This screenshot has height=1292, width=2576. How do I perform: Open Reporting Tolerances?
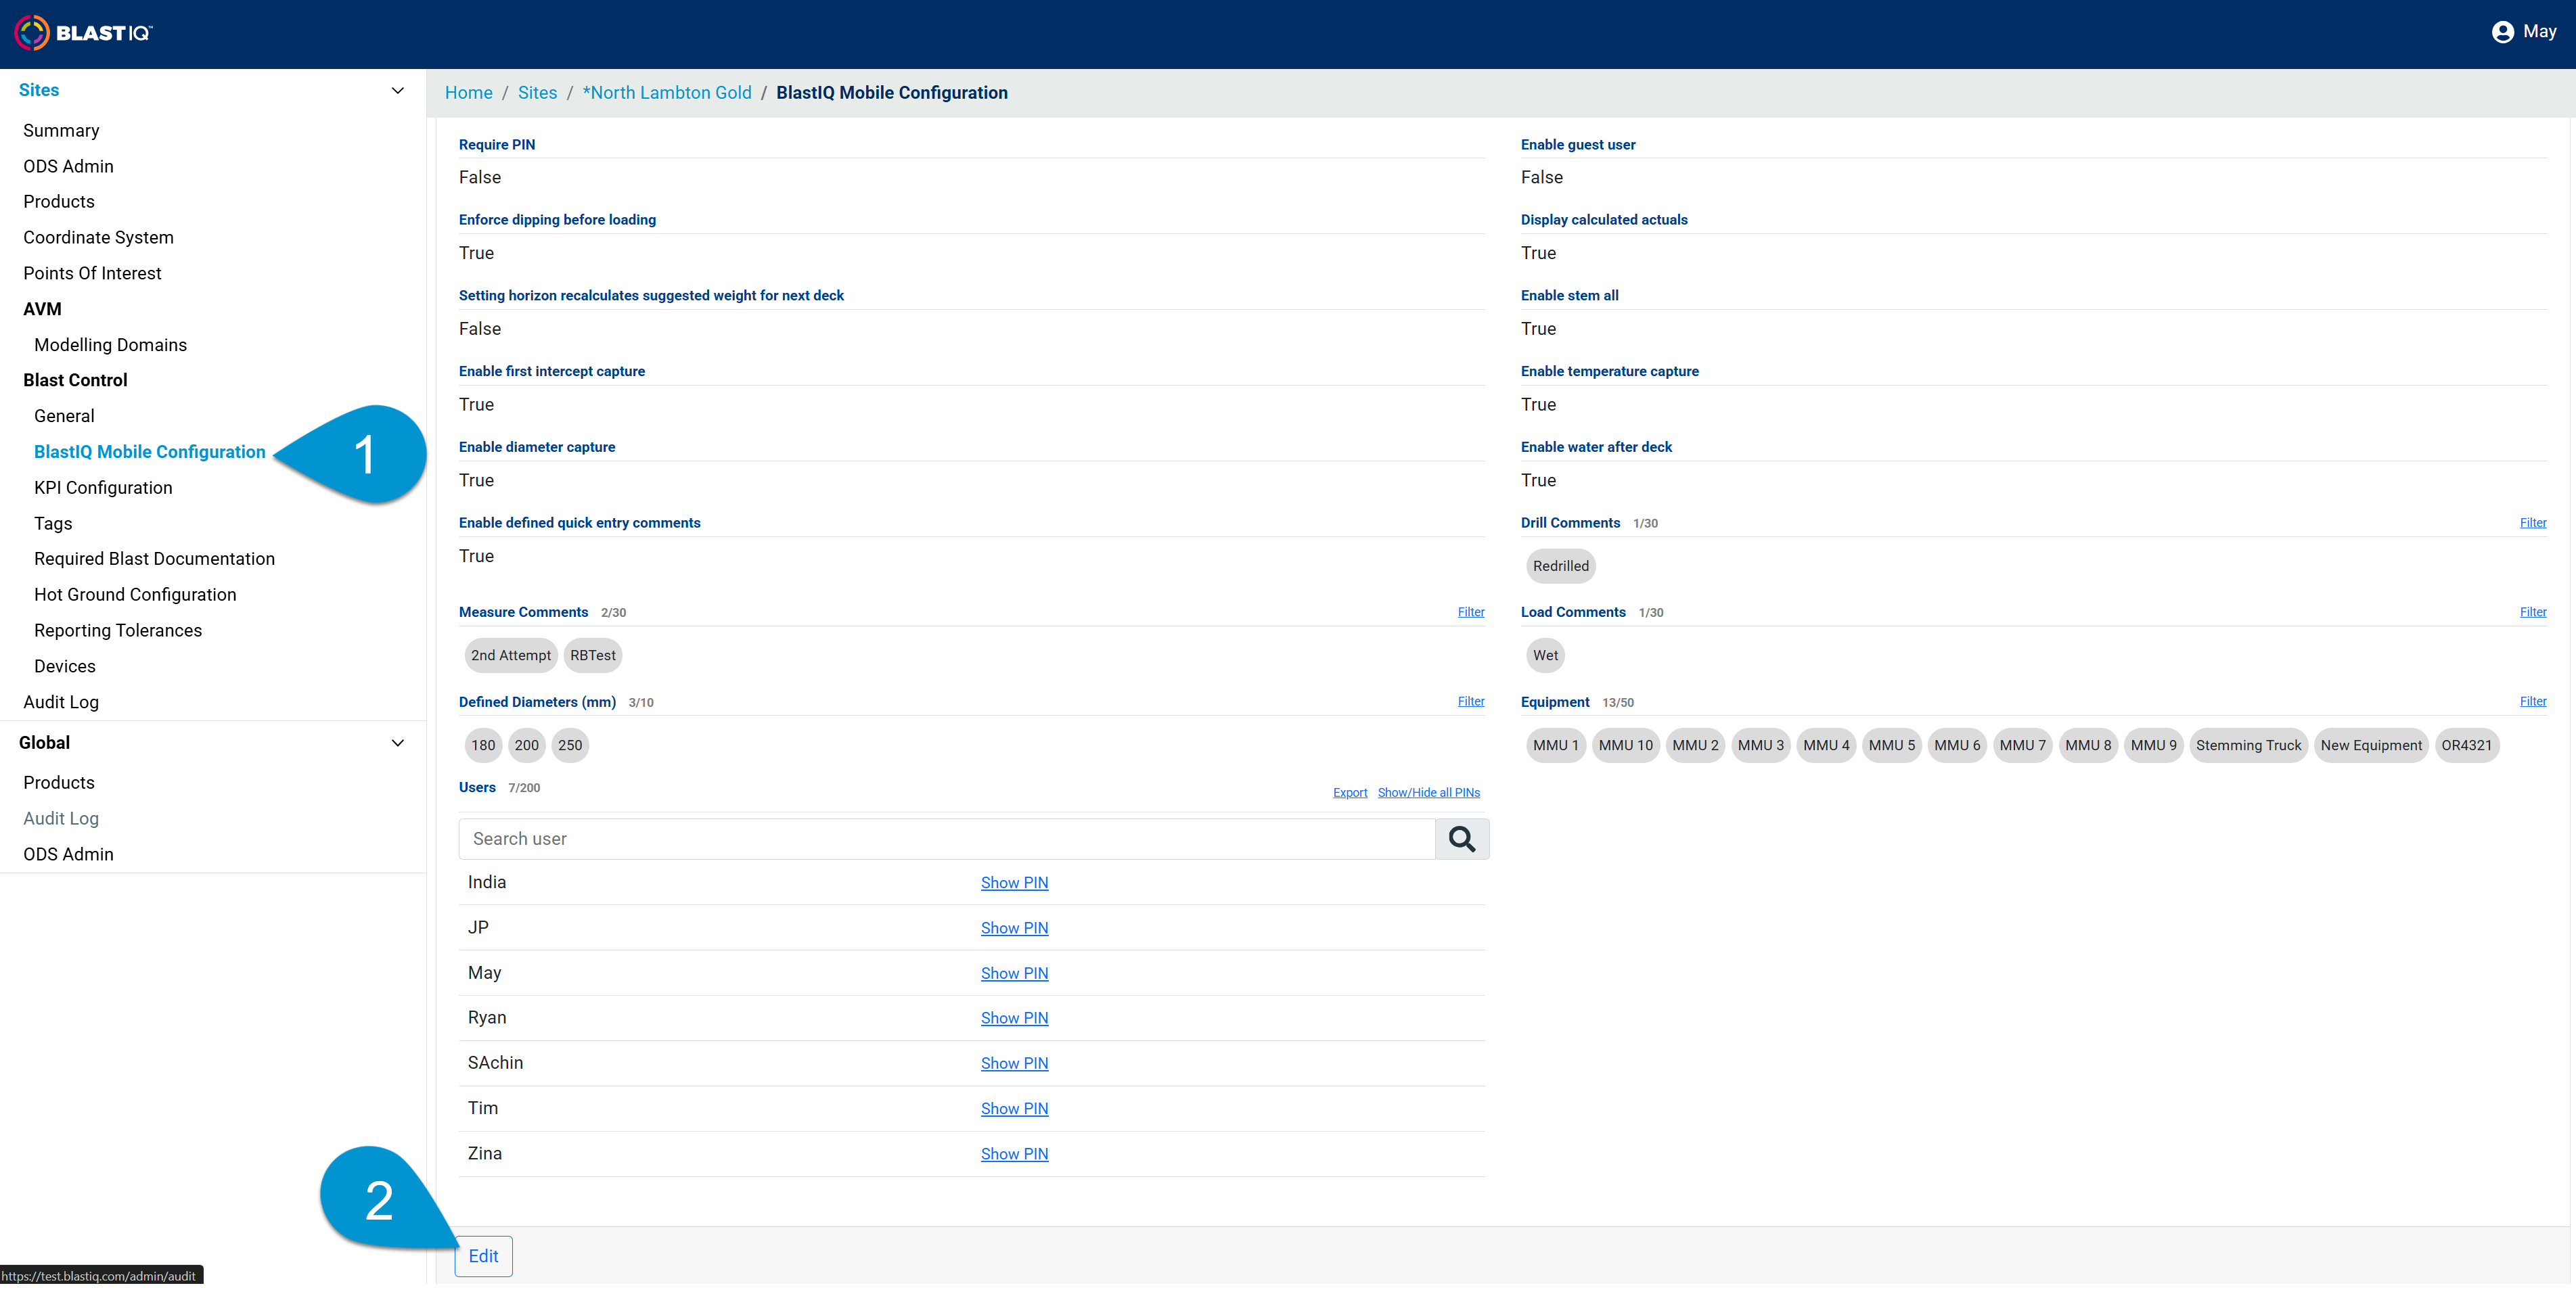[x=118, y=631]
